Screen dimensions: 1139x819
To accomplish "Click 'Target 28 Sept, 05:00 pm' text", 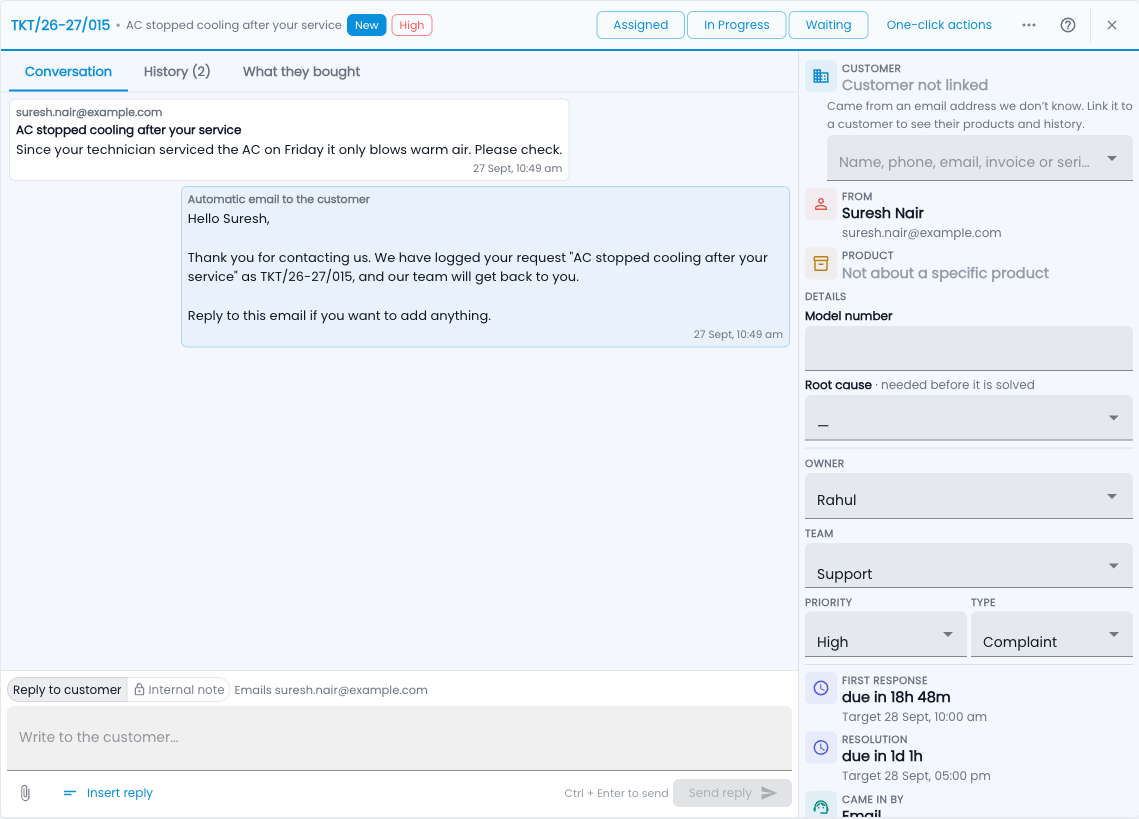I will click(916, 775).
